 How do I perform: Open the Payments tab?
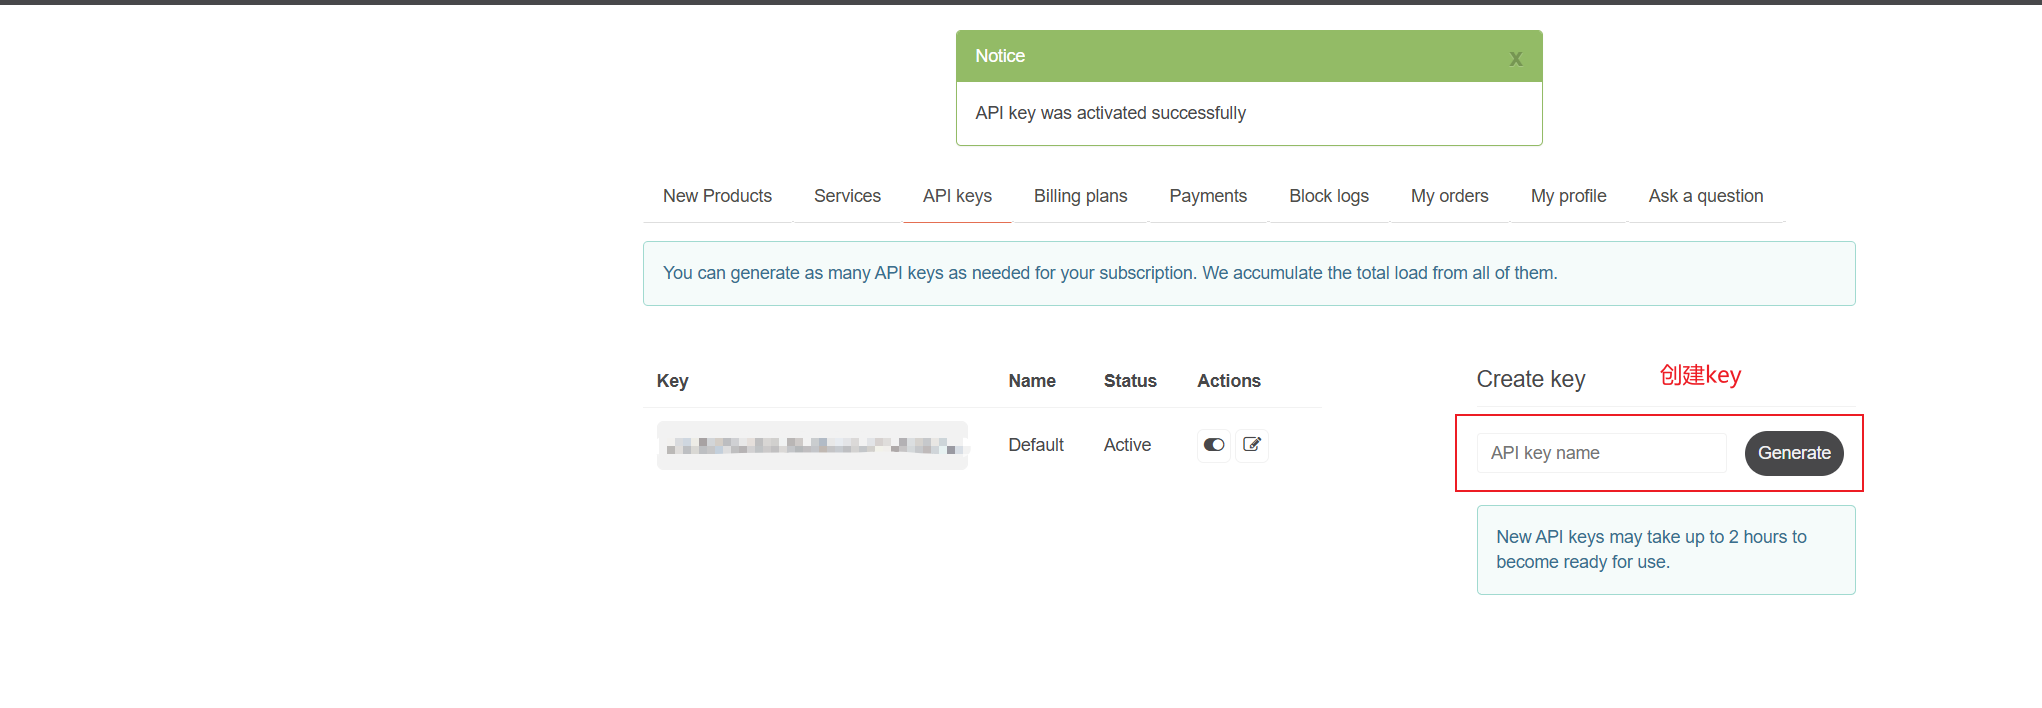[x=1208, y=196]
